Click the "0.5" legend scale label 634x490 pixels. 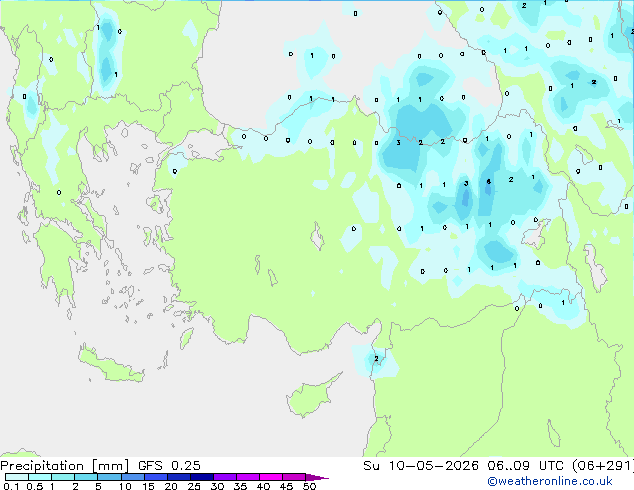[x=34, y=486]
